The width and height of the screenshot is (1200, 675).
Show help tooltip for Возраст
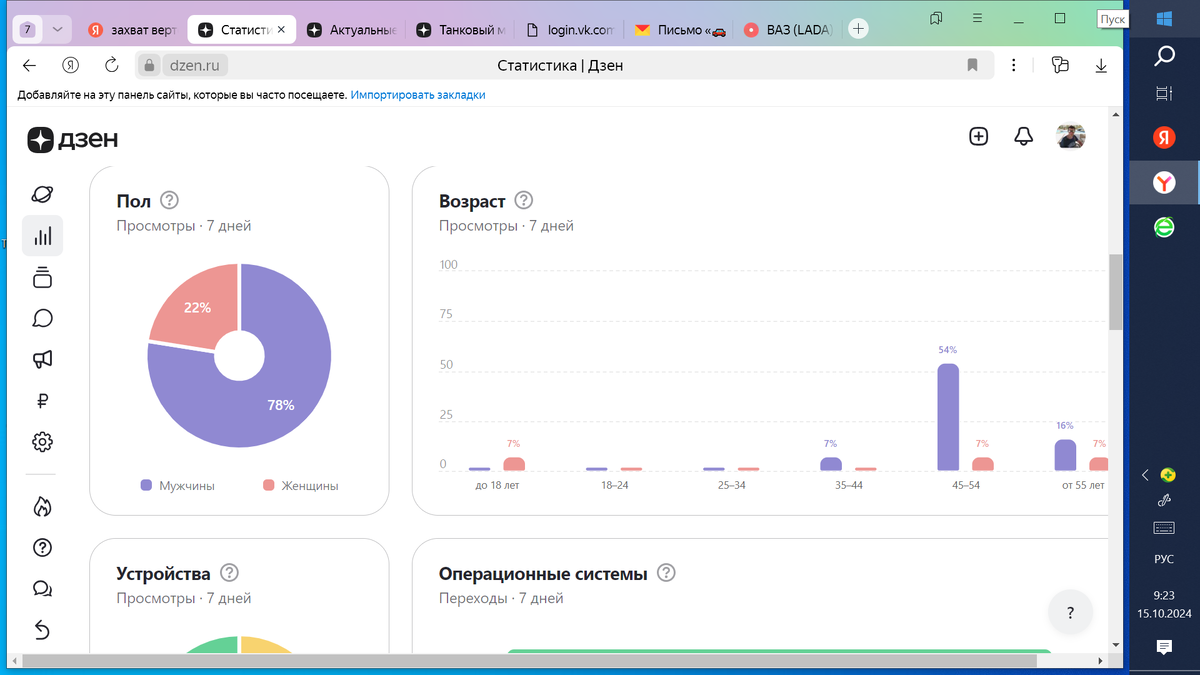point(524,201)
